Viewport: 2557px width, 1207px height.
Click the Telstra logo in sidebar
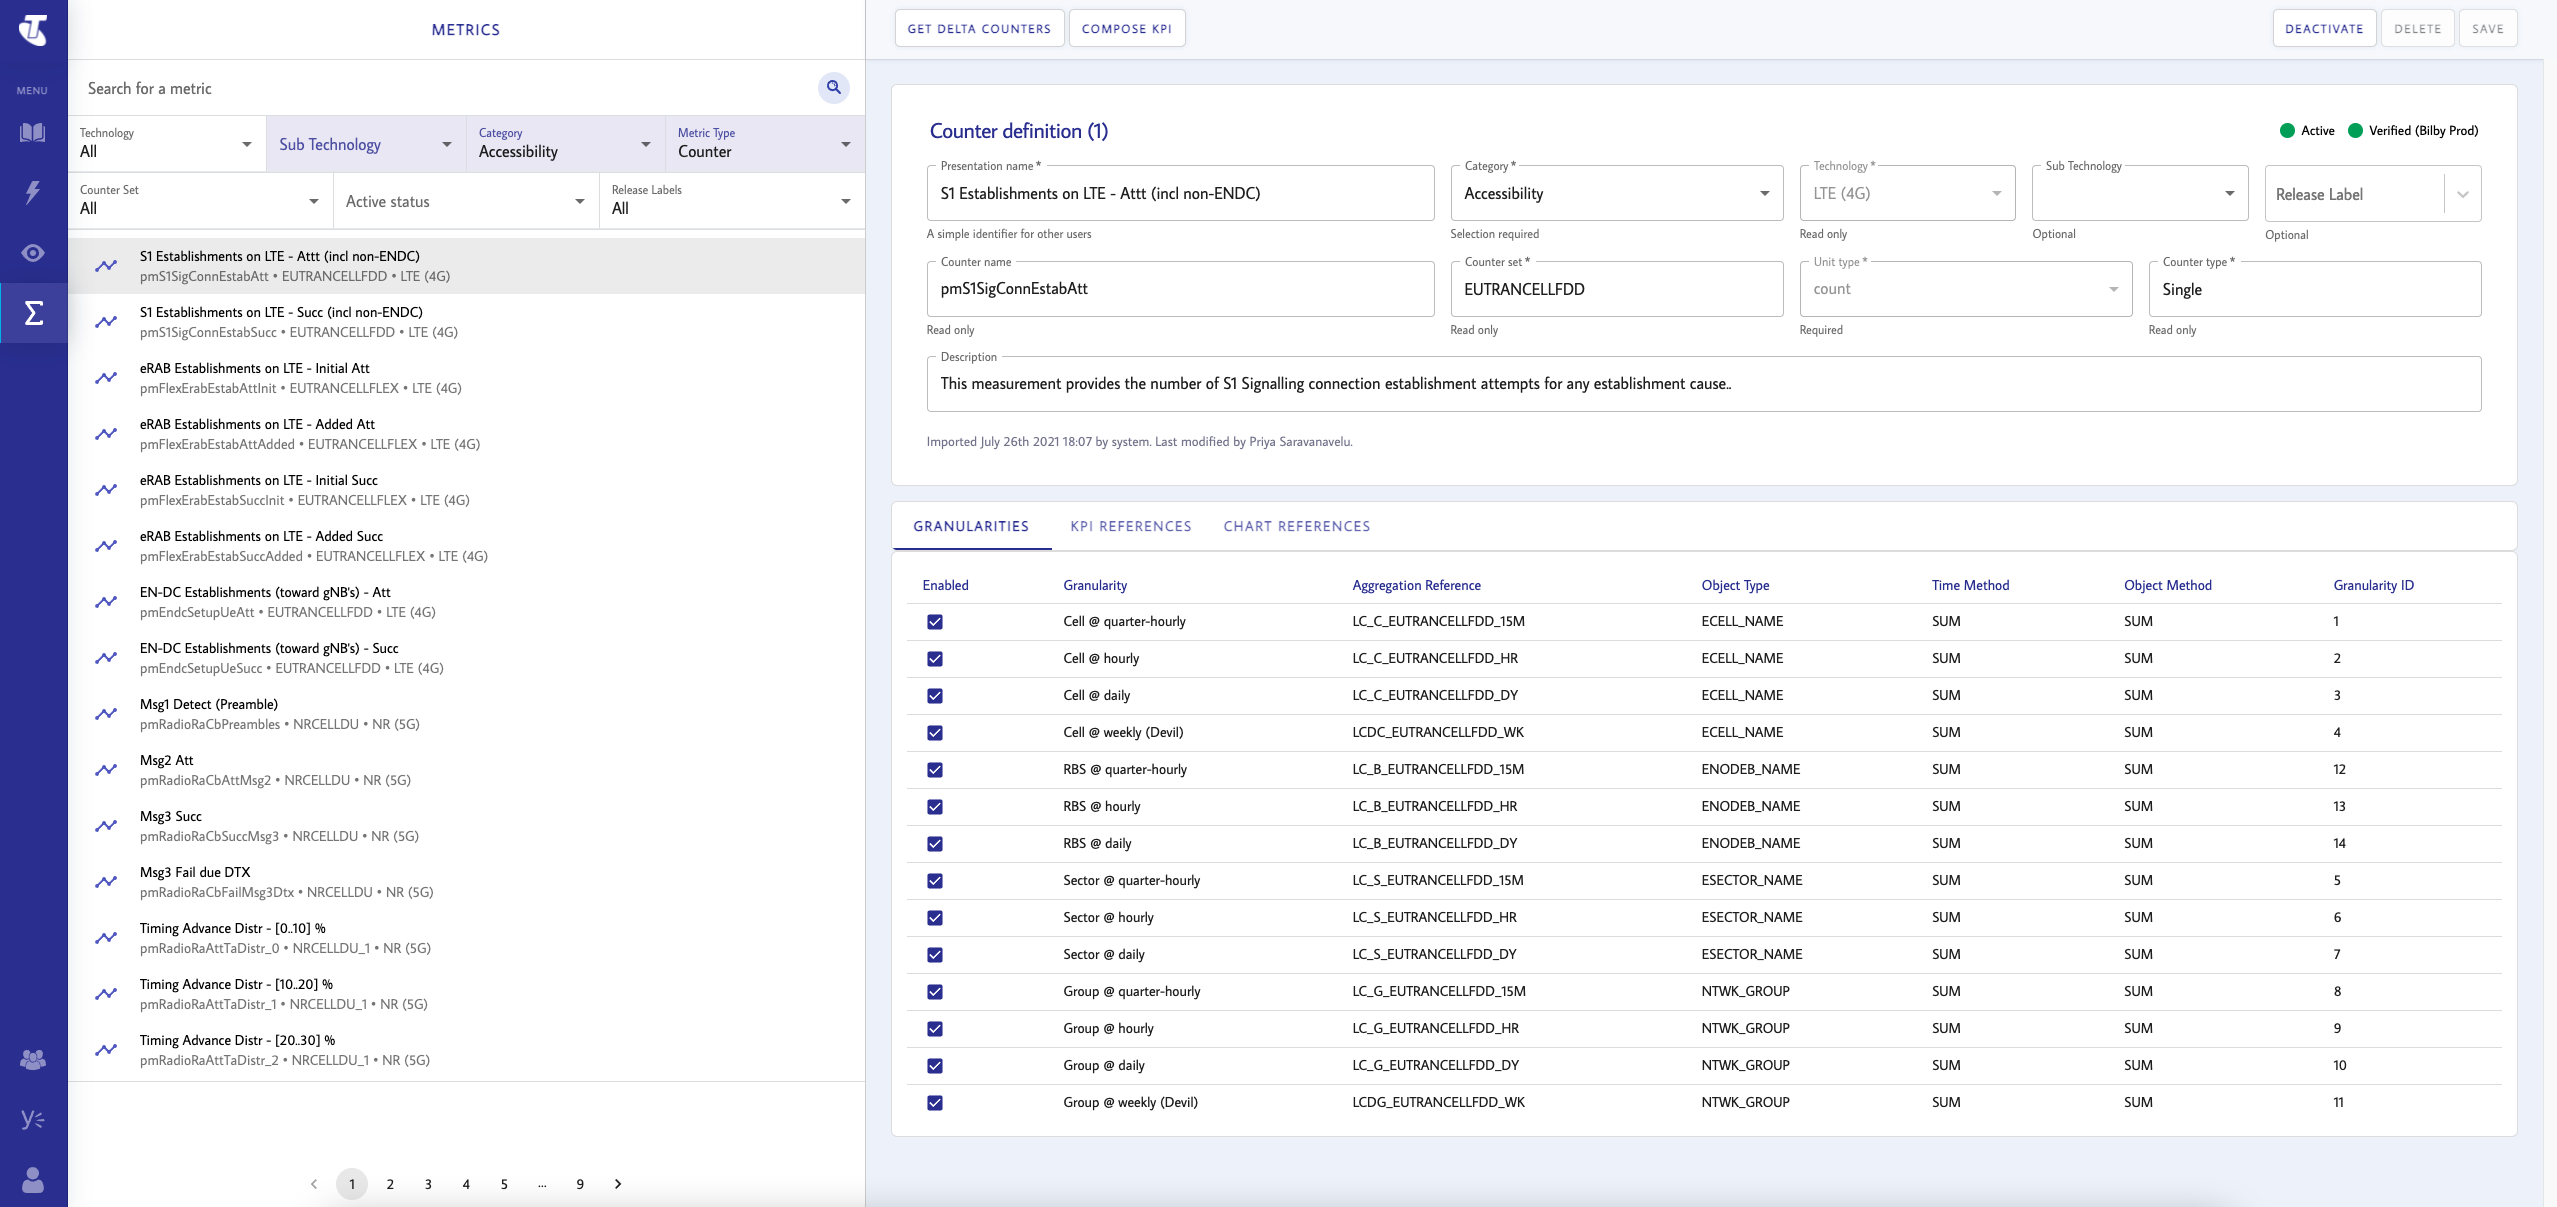point(33,29)
